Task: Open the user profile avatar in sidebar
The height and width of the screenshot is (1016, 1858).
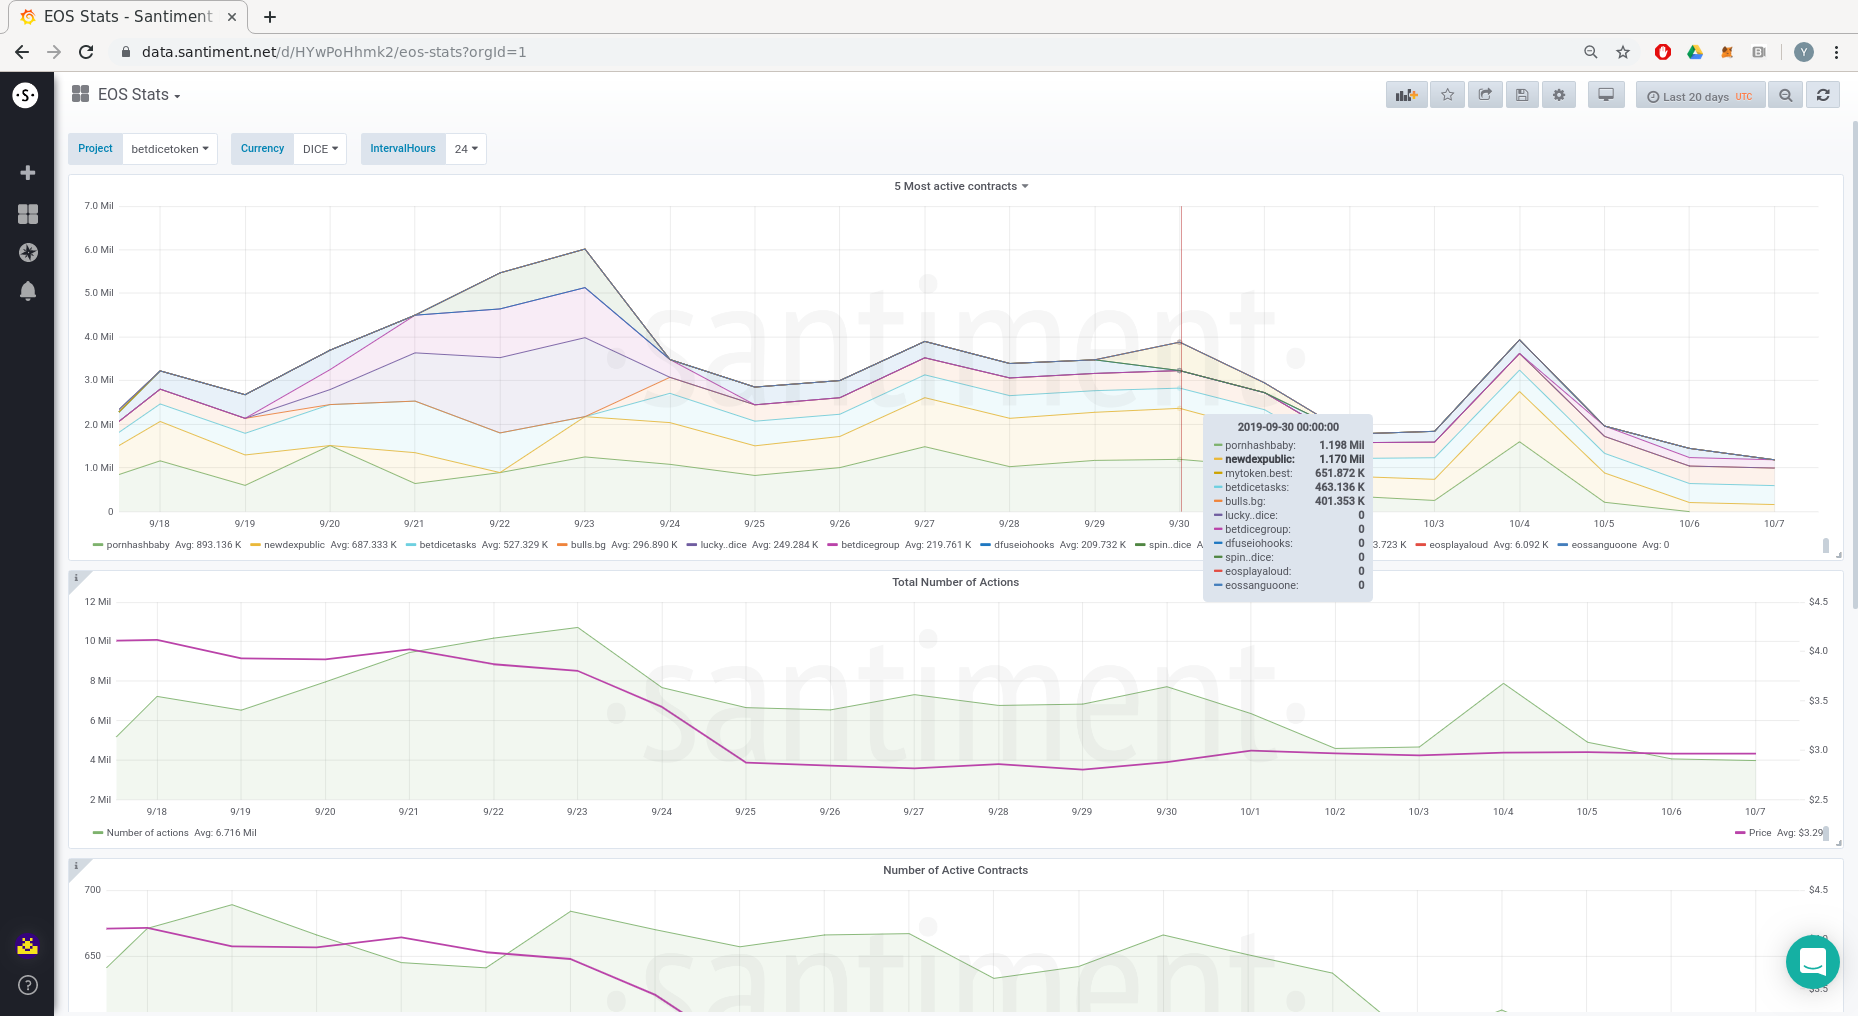Action: (x=28, y=944)
